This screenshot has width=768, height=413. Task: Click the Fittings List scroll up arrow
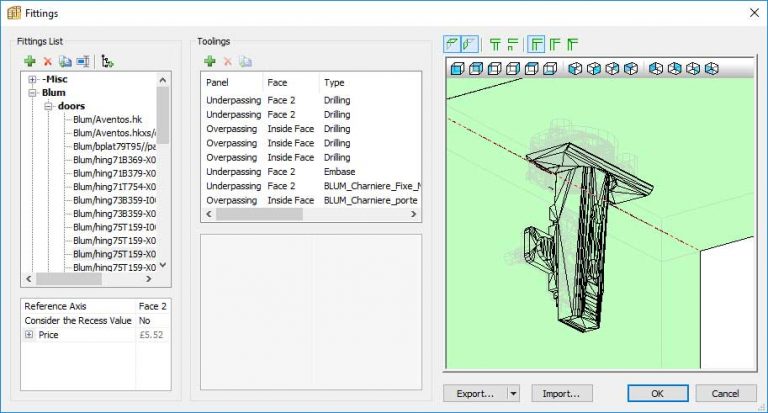pos(163,80)
